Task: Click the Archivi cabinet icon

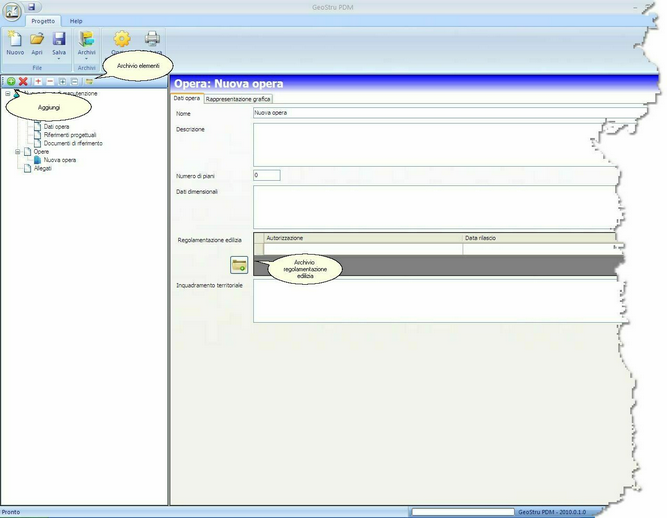Action: pos(86,39)
